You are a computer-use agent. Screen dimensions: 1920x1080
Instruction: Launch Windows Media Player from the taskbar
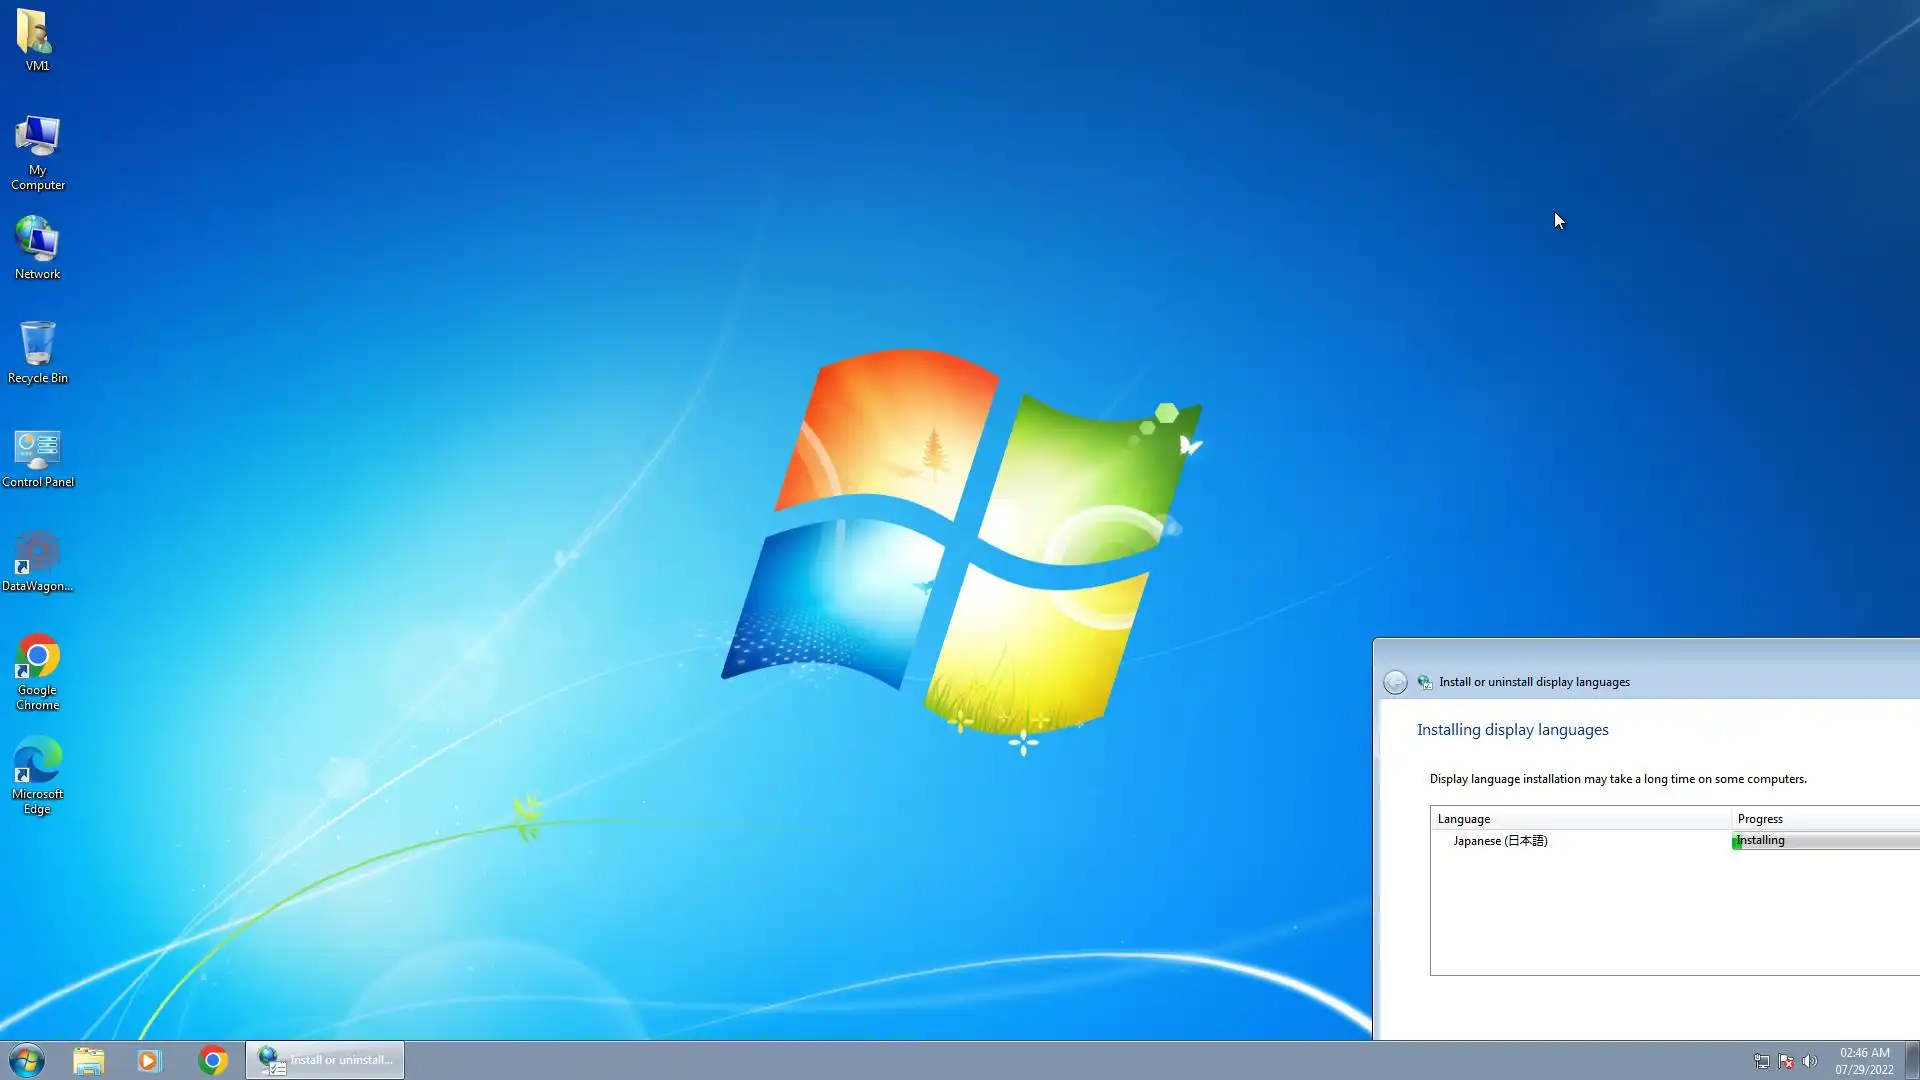pyautogui.click(x=149, y=1060)
